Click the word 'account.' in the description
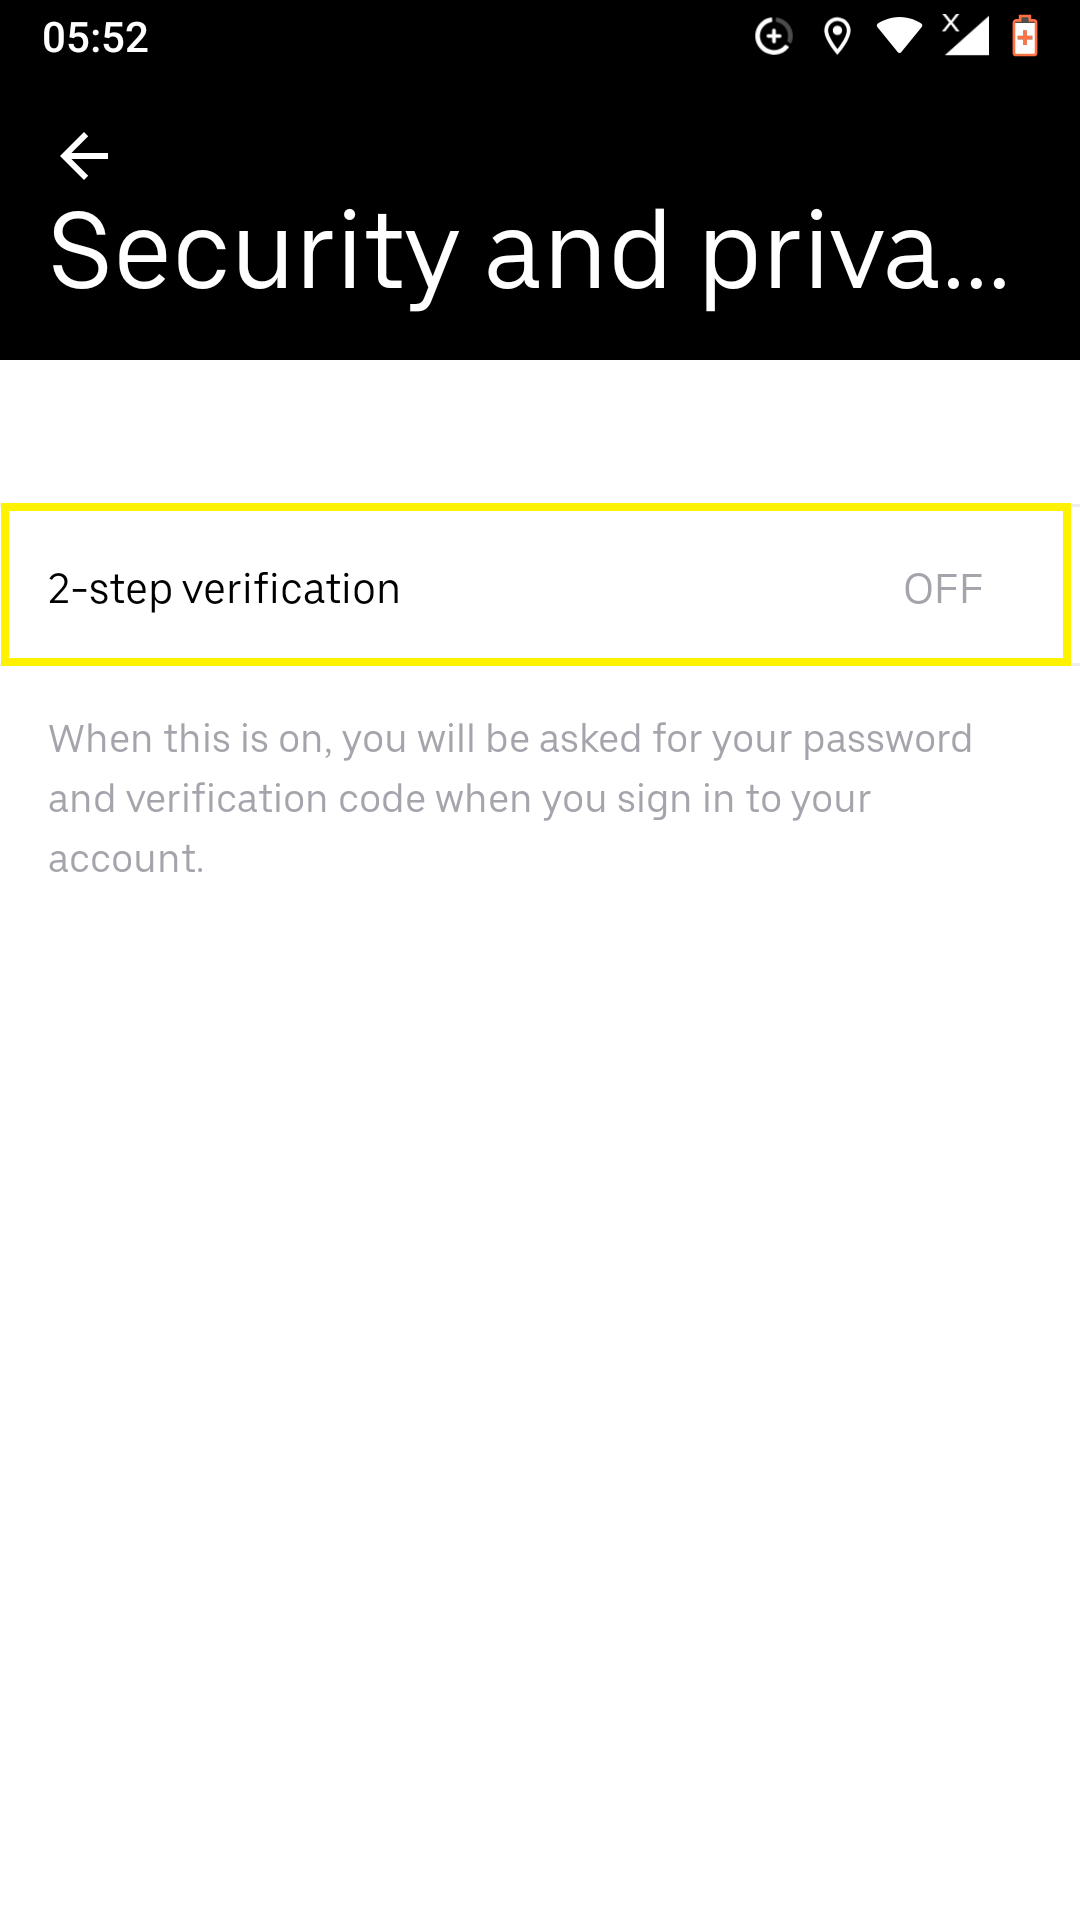Image resolution: width=1080 pixels, height=1920 pixels. pyautogui.click(x=126, y=859)
